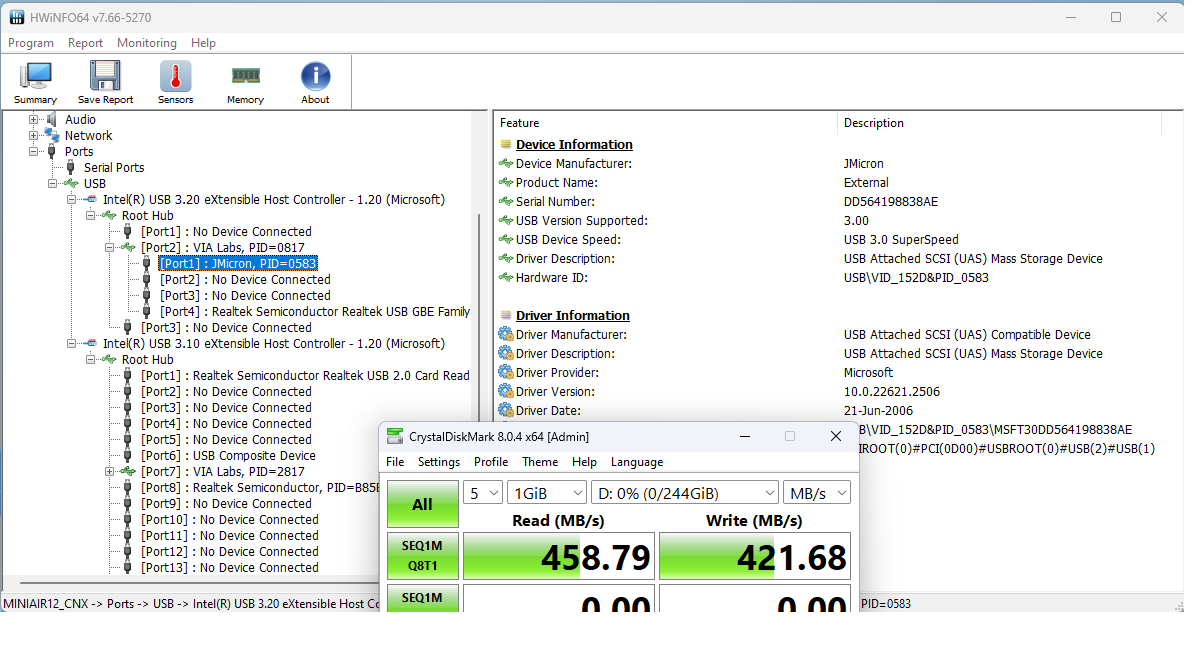Expand the Network tree node
This screenshot has height=672, width=1200.
(x=33, y=136)
